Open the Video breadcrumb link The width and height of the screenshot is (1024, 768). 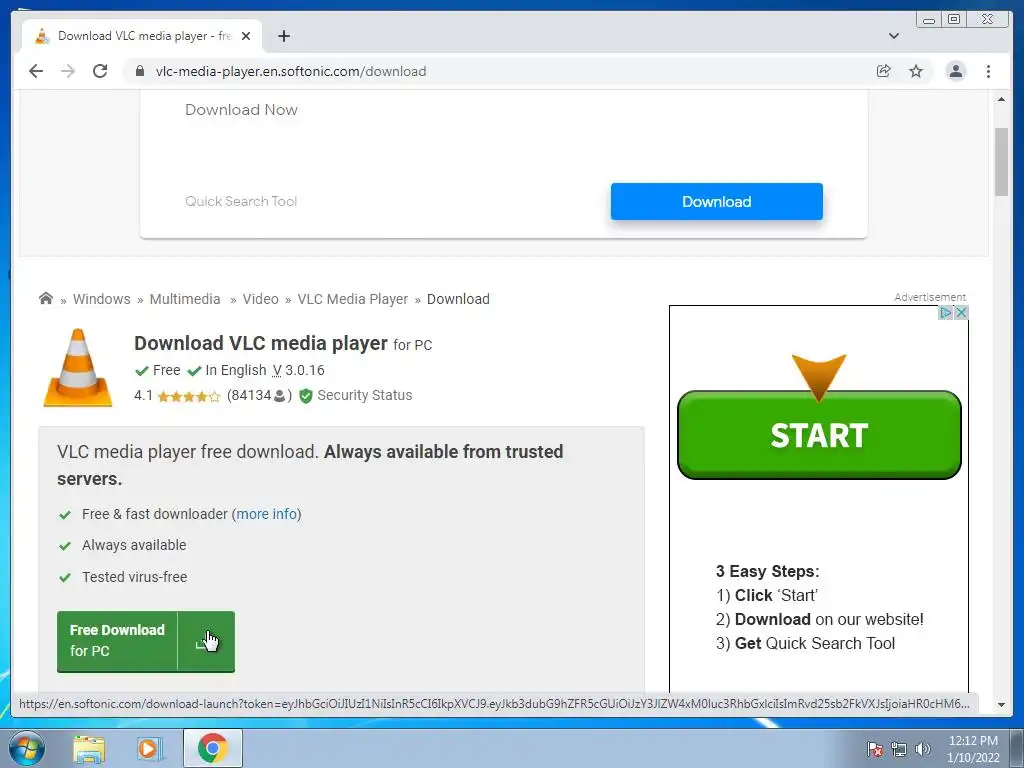[x=261, y=299]
